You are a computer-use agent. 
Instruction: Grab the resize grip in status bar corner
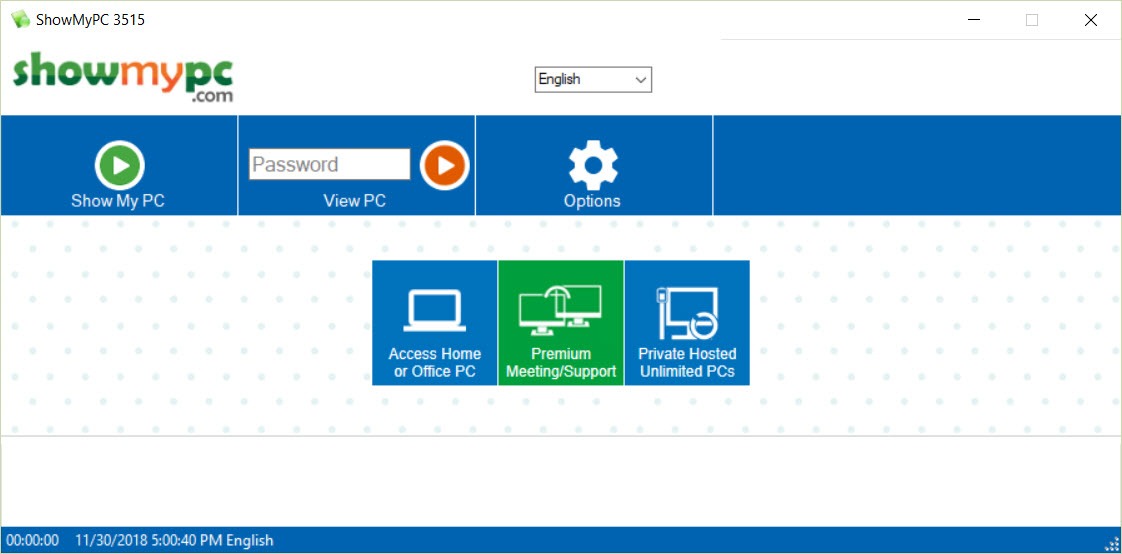(x=1111, y=543)
